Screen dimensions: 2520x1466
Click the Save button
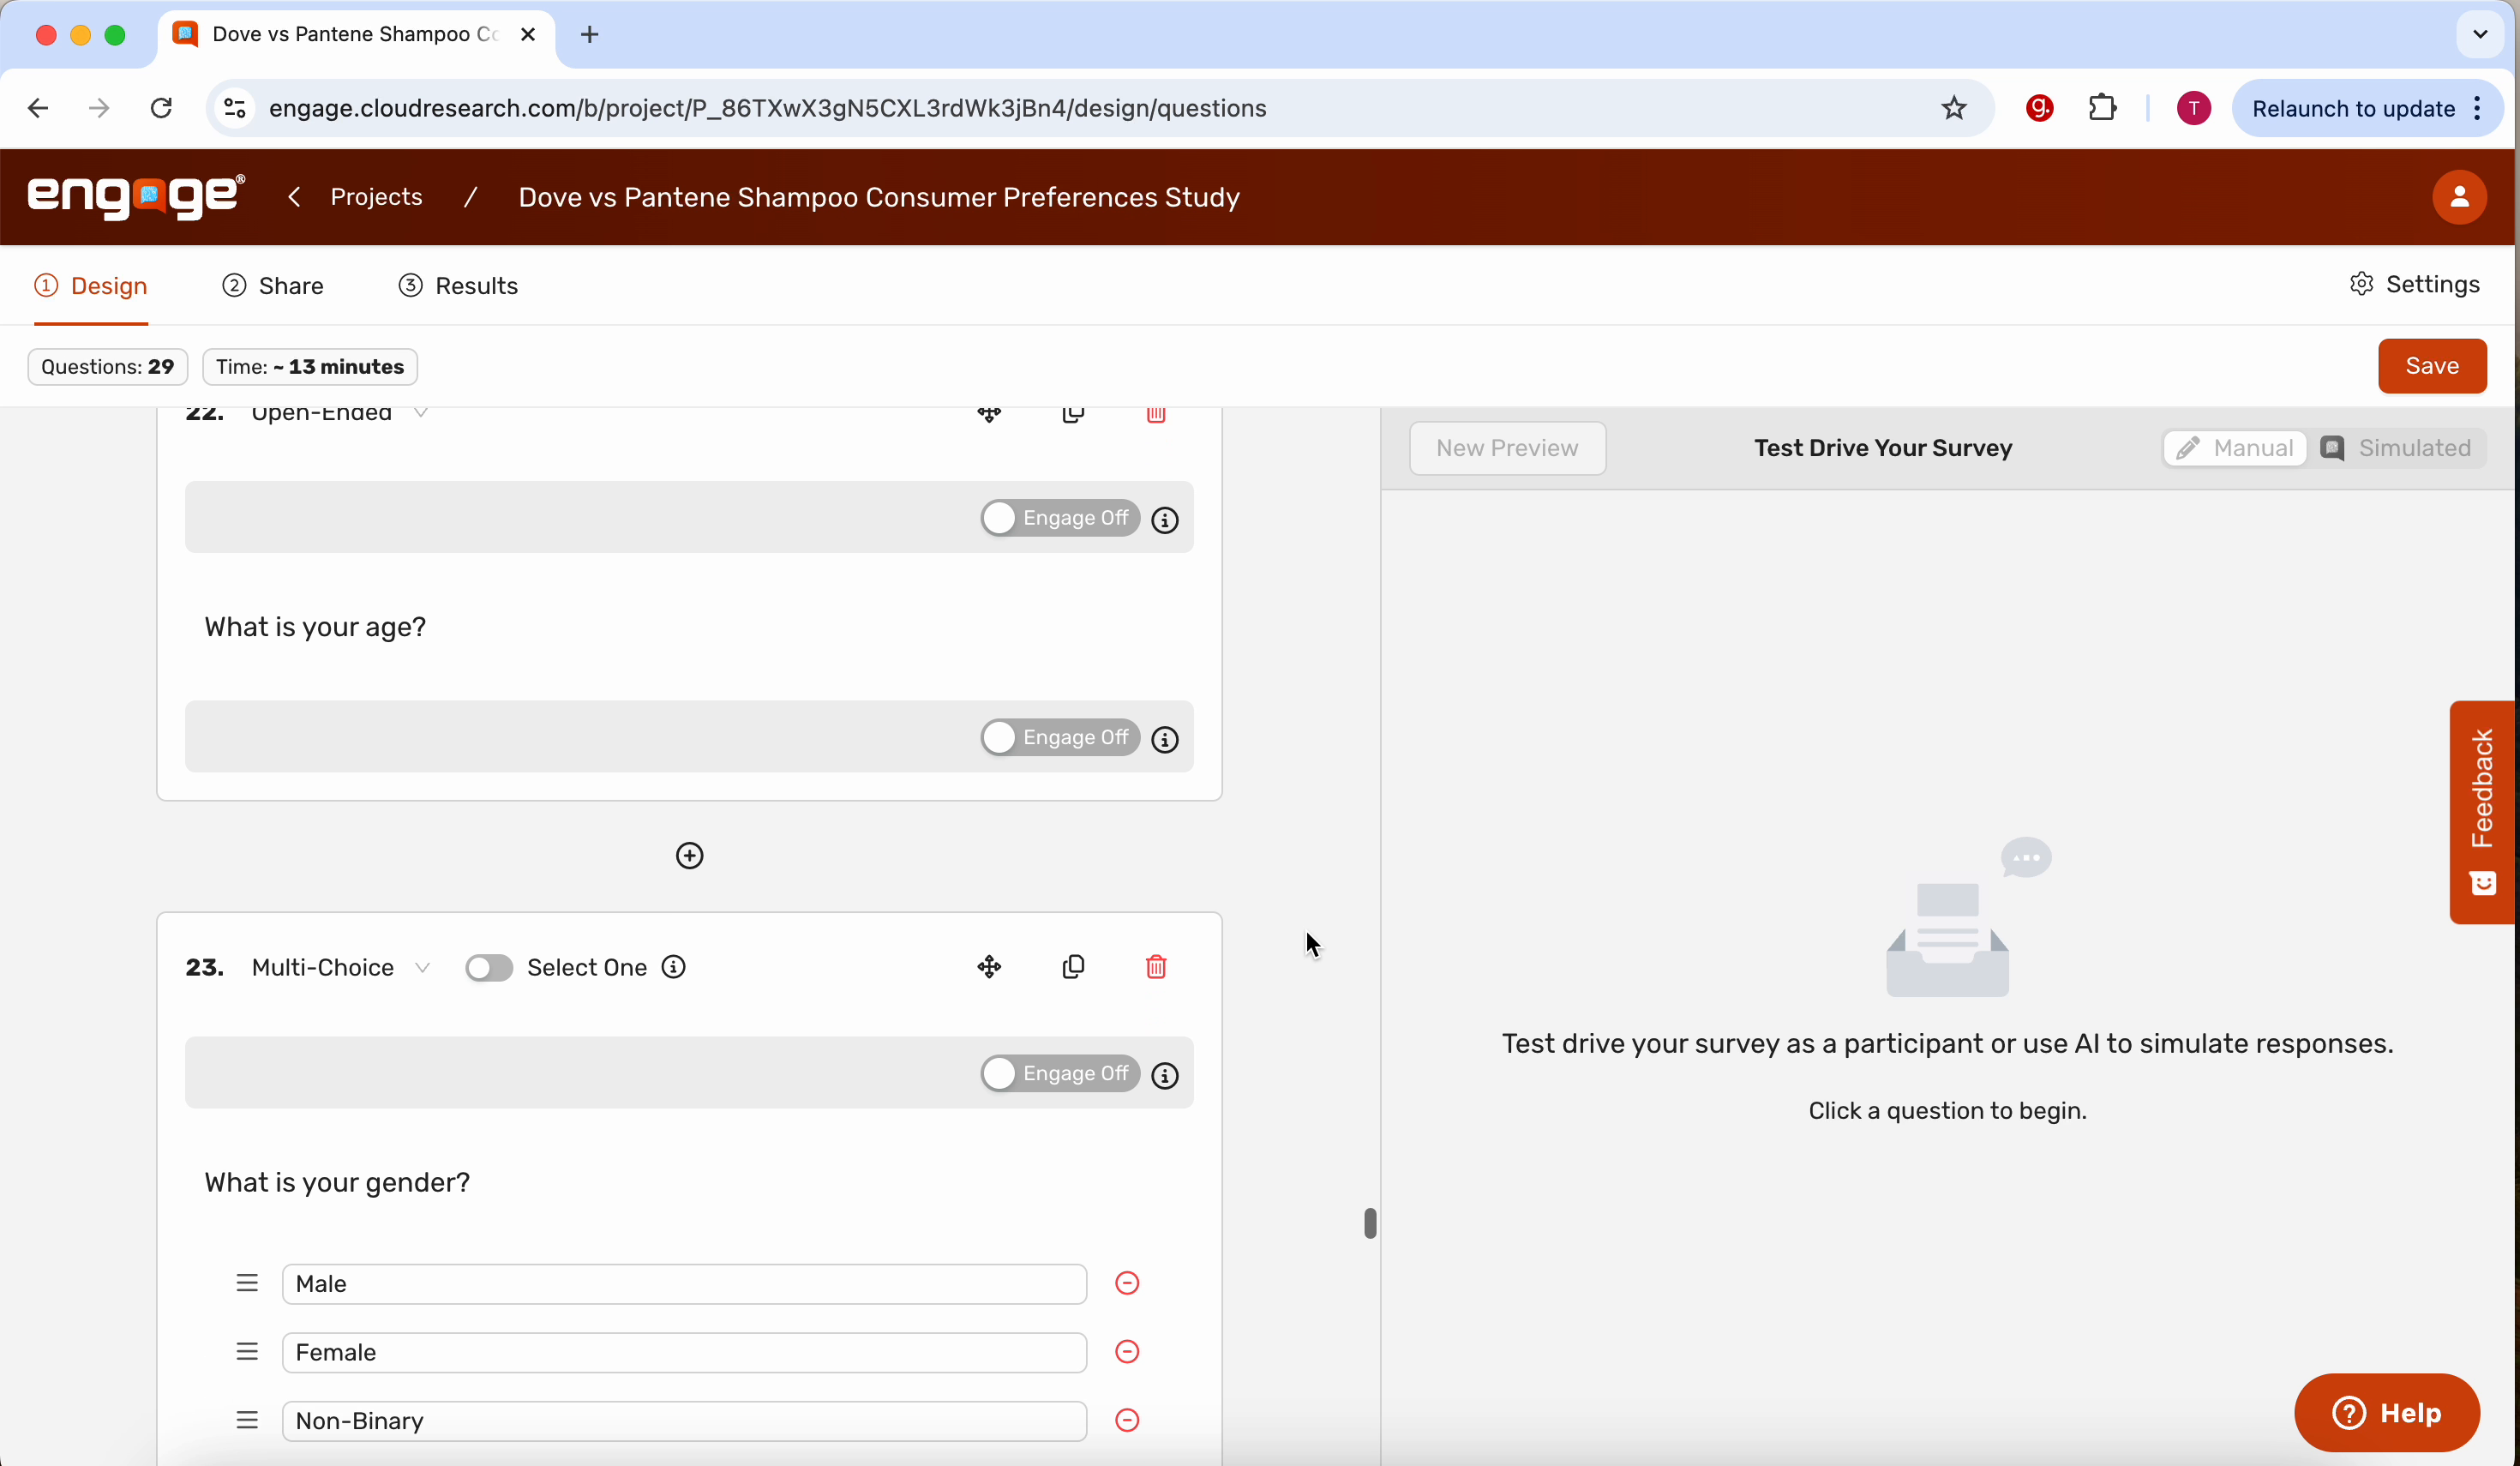coord(2432,366)
